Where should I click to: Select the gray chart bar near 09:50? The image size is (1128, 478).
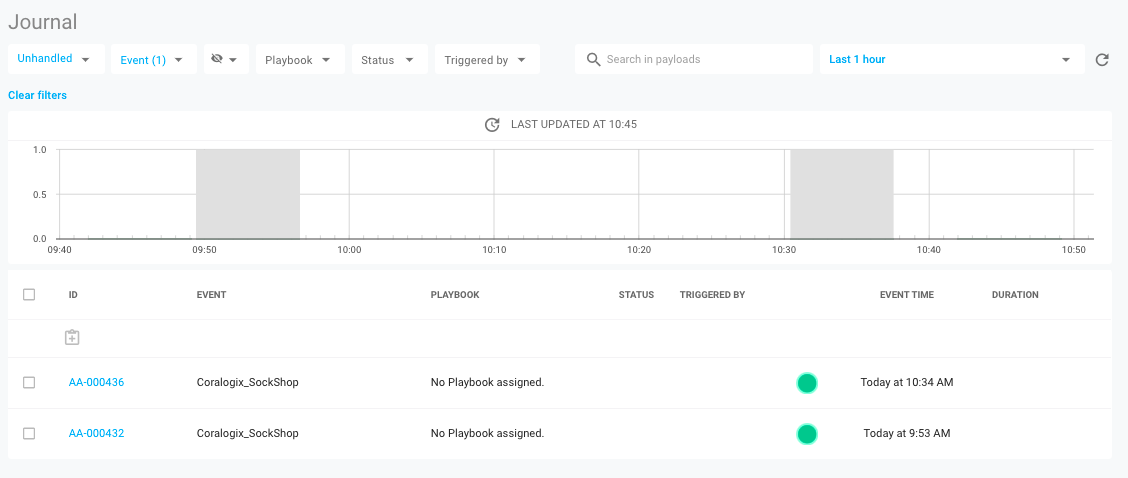[x=248, y=194]
